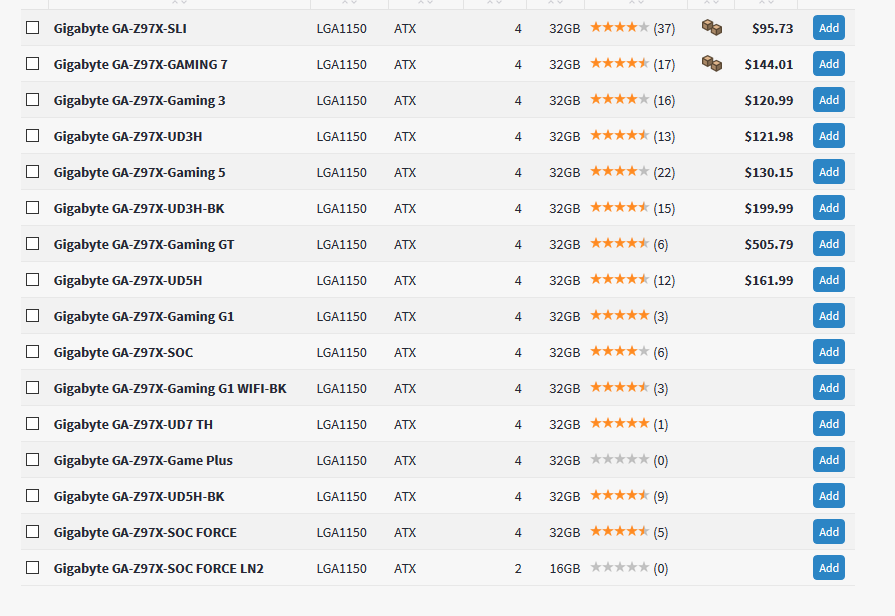Viewport: 895px width, 616px height.
Task: Open Gigabyte GA-Z97X-UD3H priced at $121.98
Action: pyautogui.click(x=128, y=136)
